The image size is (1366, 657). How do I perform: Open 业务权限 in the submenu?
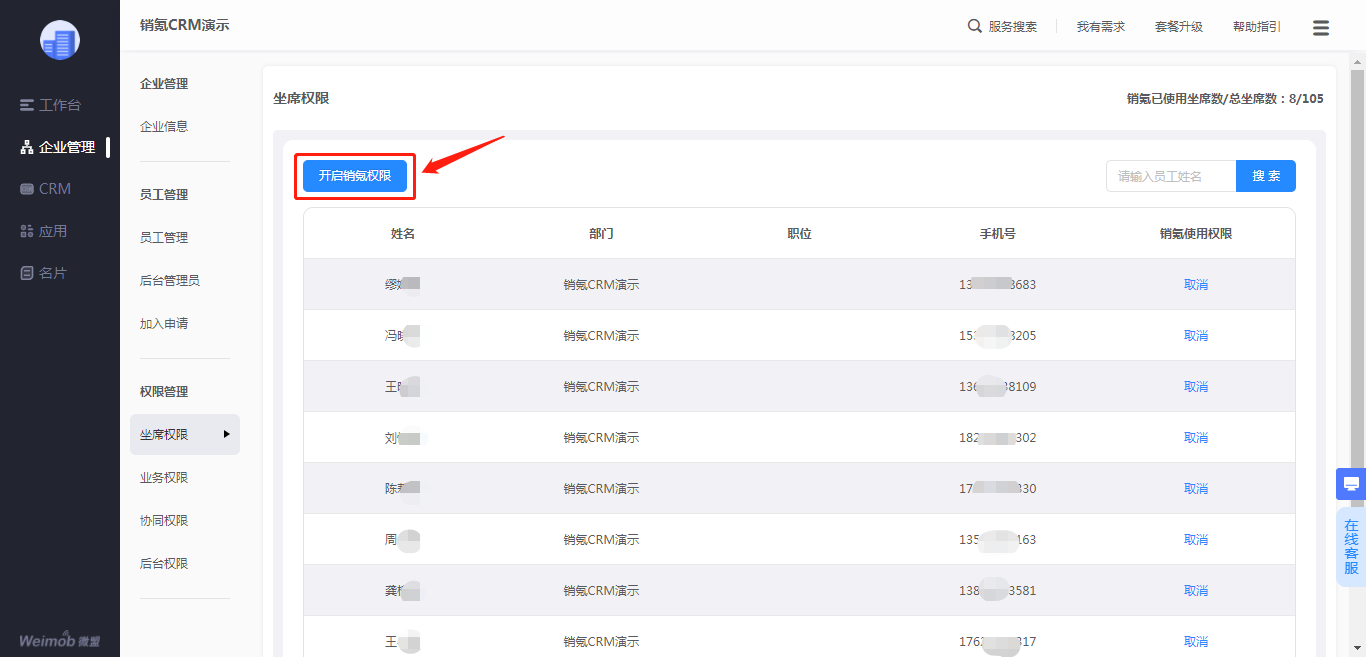[x=164, y=478]
